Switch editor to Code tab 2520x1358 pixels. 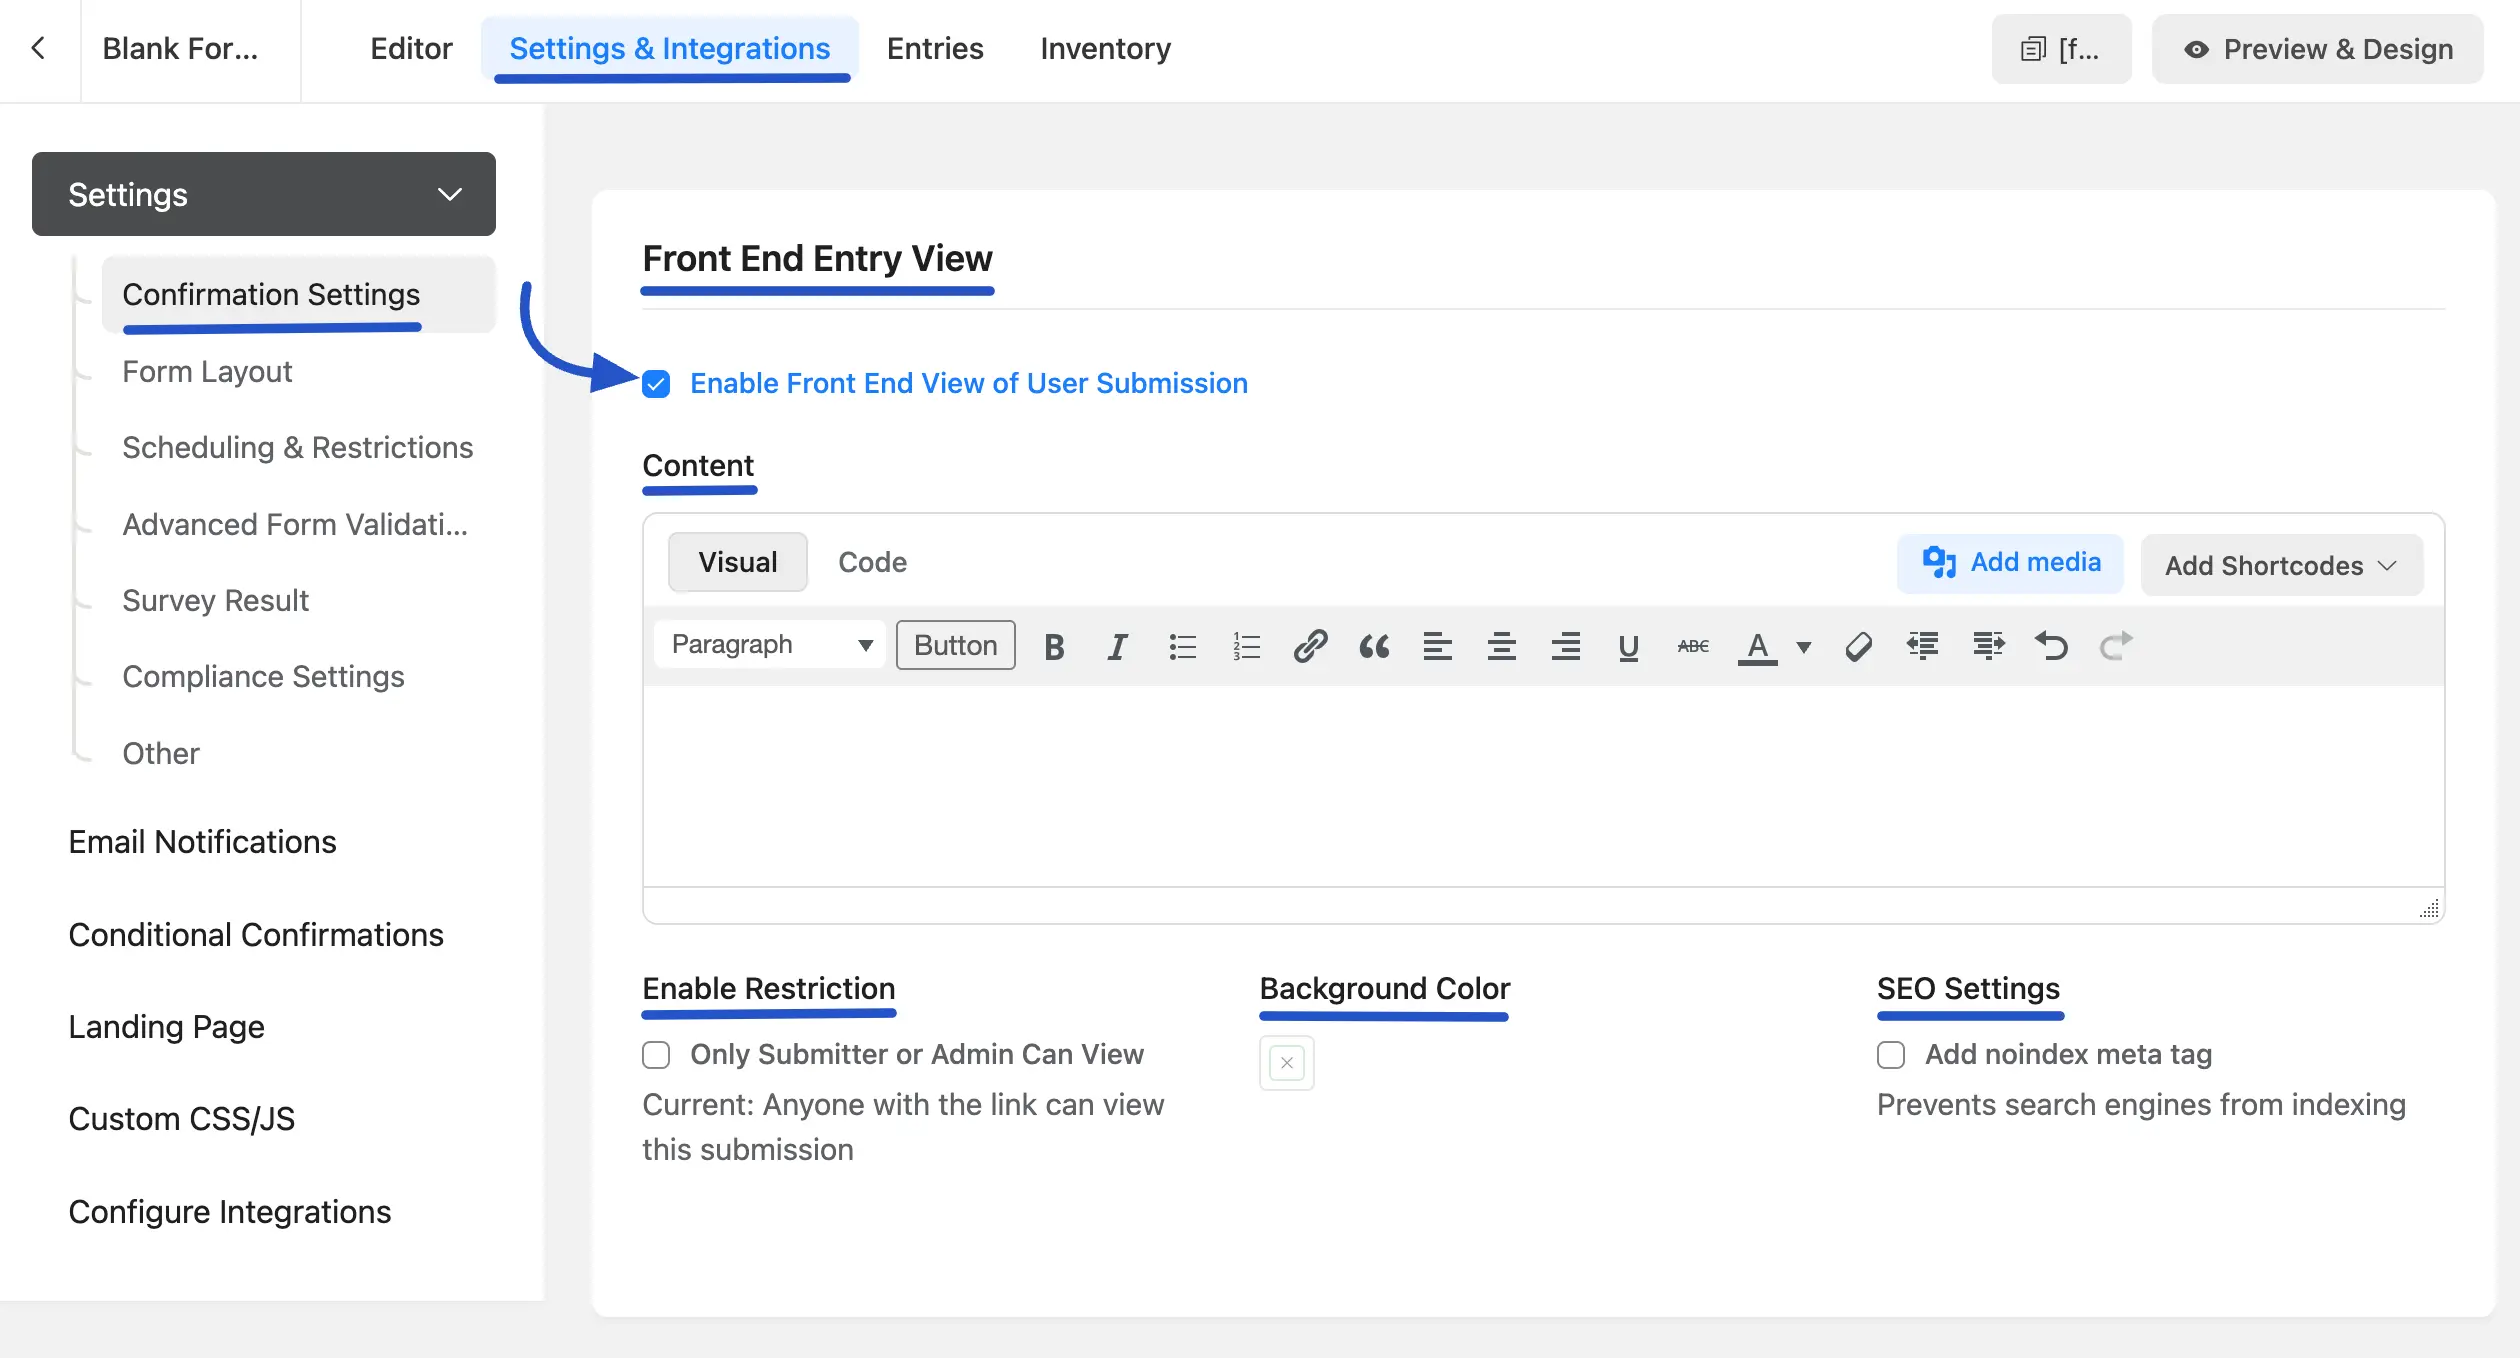[872, 562]
